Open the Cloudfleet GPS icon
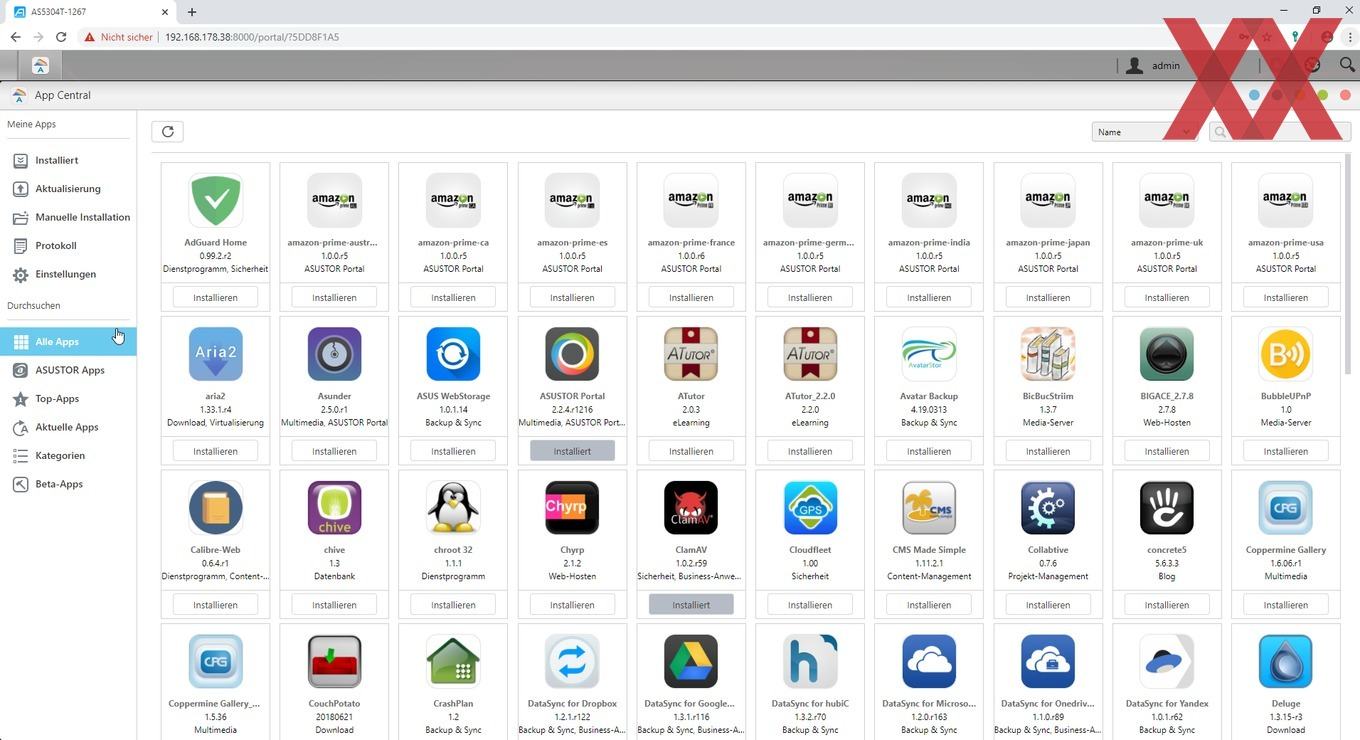Viewport: 1360px width, 740px height. click(810, 508)
